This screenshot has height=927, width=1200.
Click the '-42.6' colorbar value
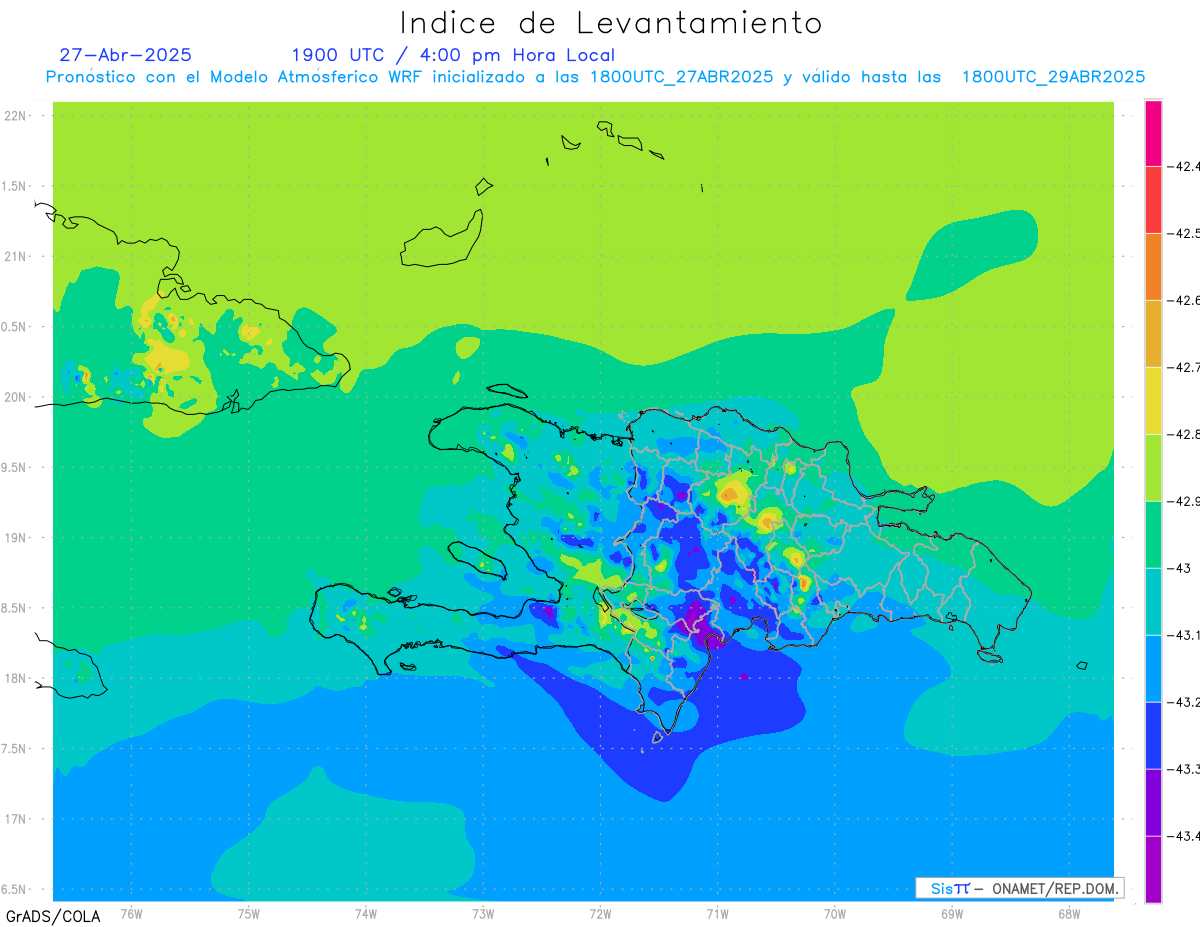(1183, 300)
